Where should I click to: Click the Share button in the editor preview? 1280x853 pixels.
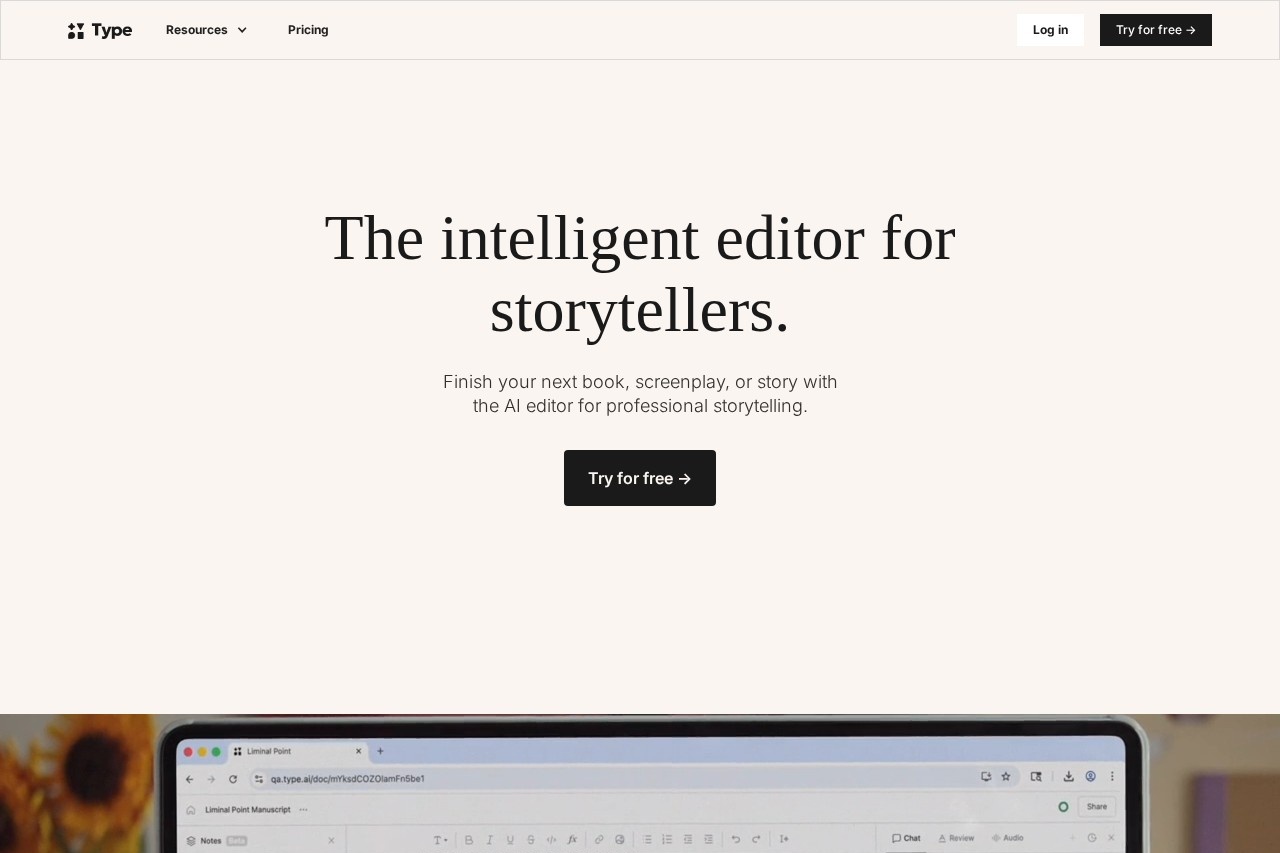click(1096, 806)
